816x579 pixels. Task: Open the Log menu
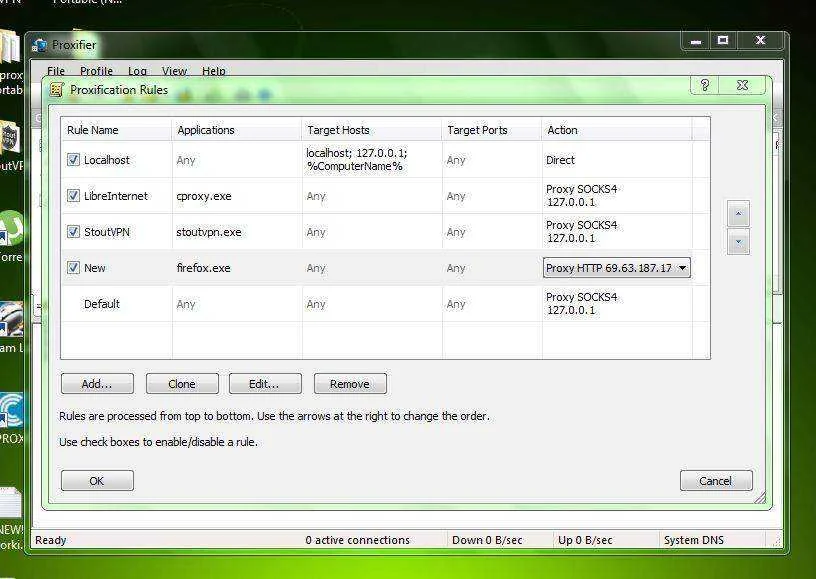pyautogui.click(x=137, y=71)
